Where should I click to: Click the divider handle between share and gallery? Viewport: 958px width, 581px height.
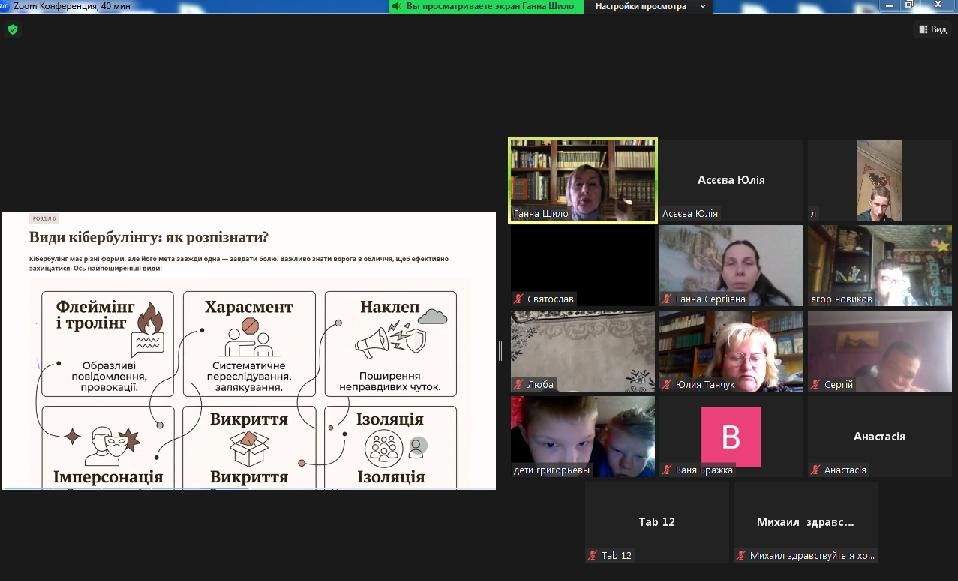501,350
